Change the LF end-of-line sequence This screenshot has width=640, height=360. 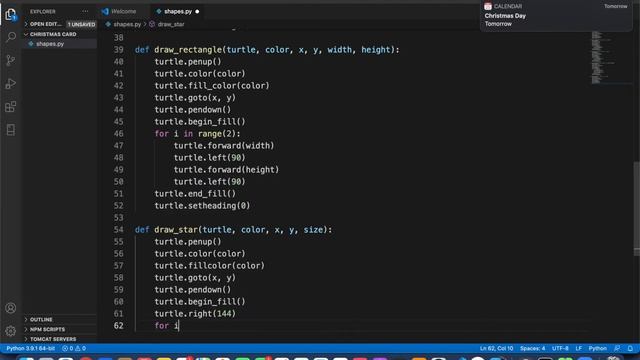[578, 349]
